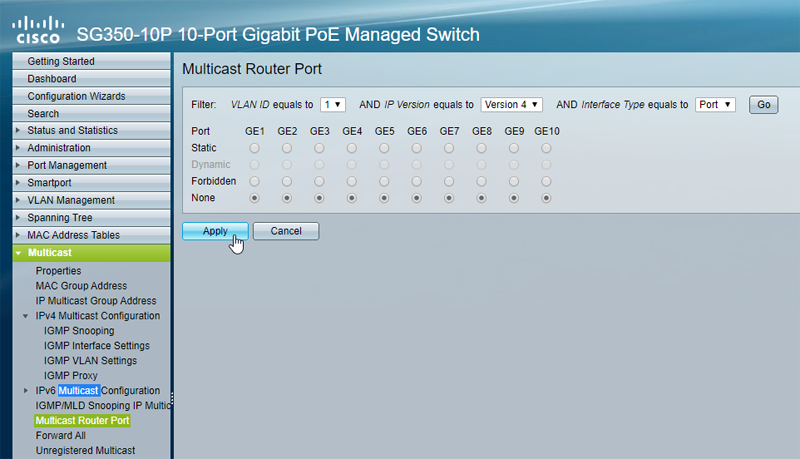Open Search menu item
Image resolution: width=800 pixels, height=459 pixels.
coord(91,113)
